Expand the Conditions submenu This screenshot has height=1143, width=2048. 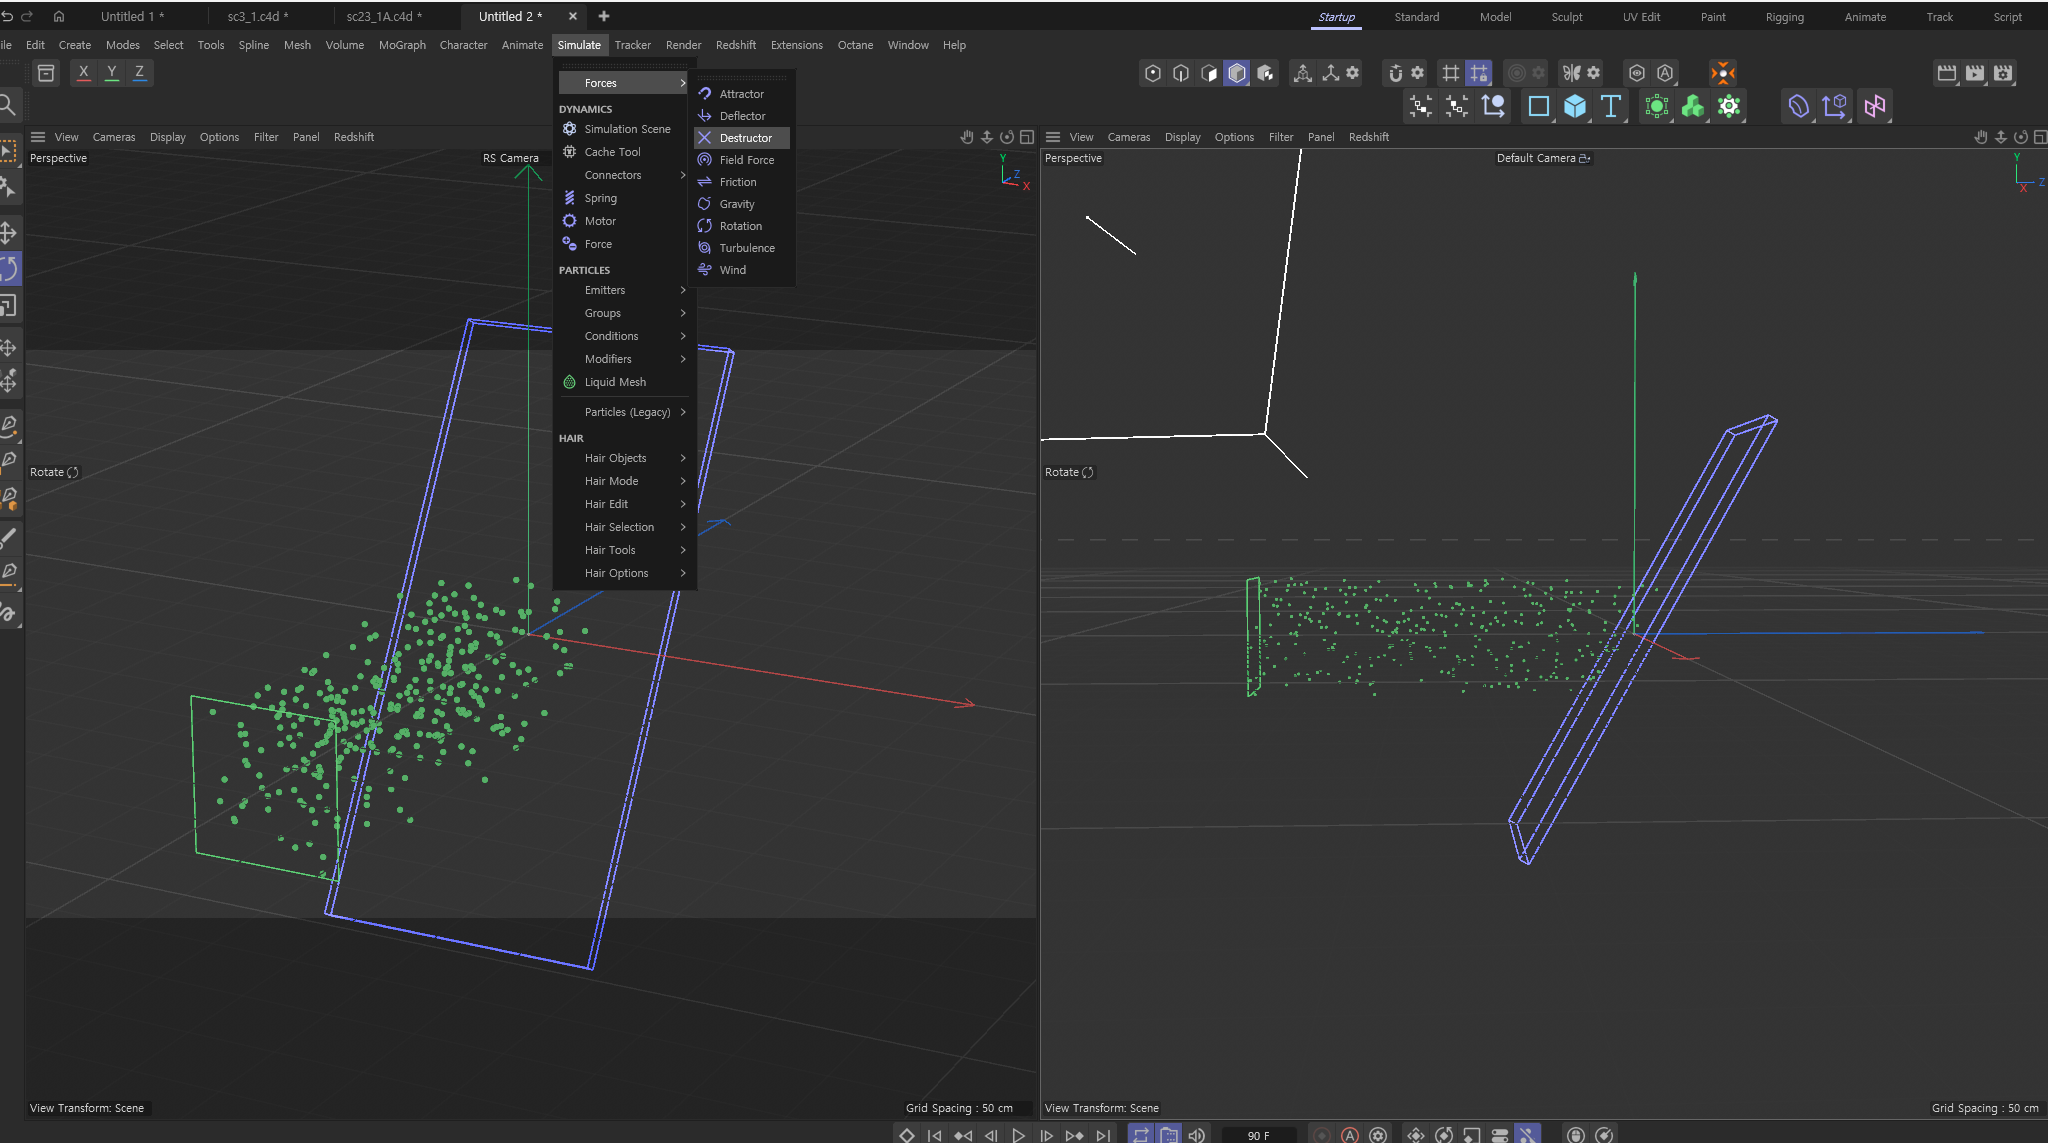[x=624, y=336]
